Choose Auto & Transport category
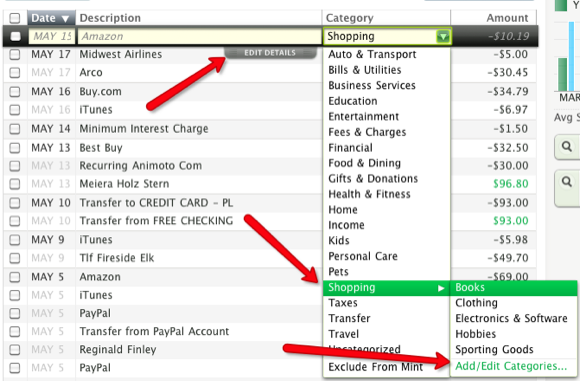Screen dimensions: 580x381 (372, 54)
